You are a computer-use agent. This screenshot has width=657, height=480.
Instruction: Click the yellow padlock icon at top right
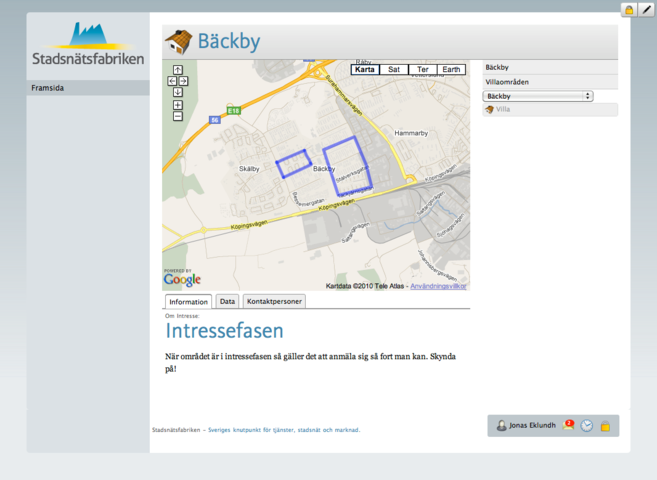point(629,10)
